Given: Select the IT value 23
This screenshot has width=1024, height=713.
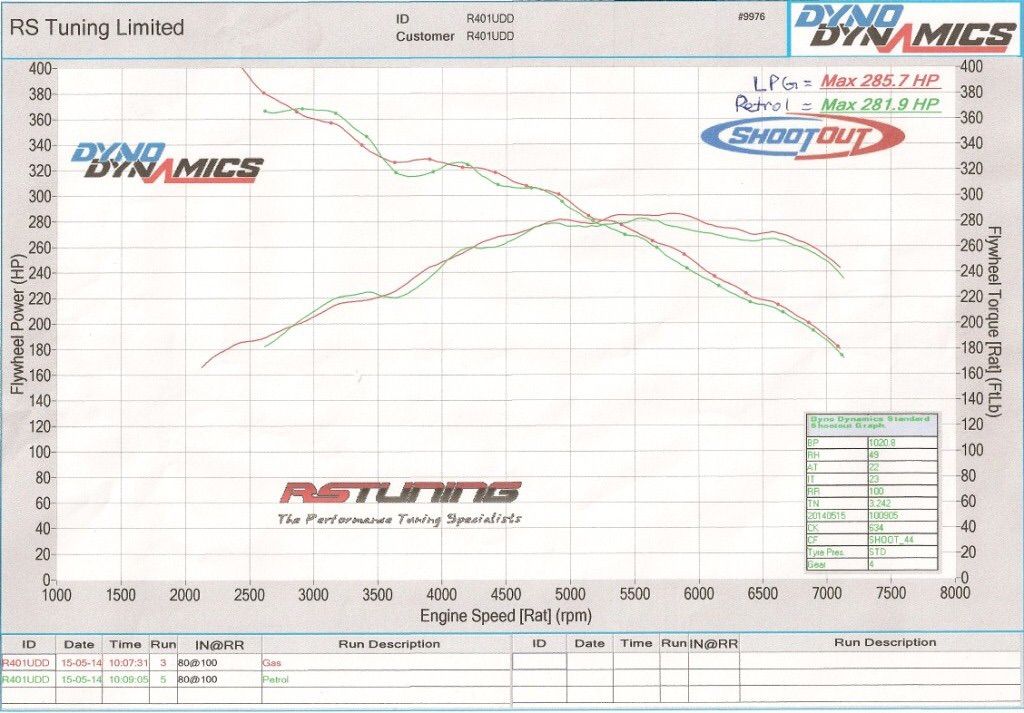Looking at the screenshot, I should 903,479.
